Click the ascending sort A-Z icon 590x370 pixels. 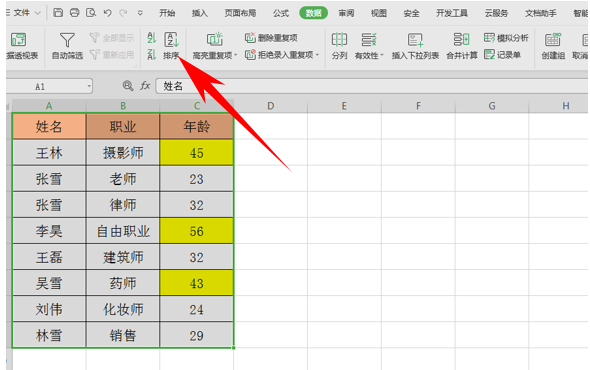click(151, 38)
